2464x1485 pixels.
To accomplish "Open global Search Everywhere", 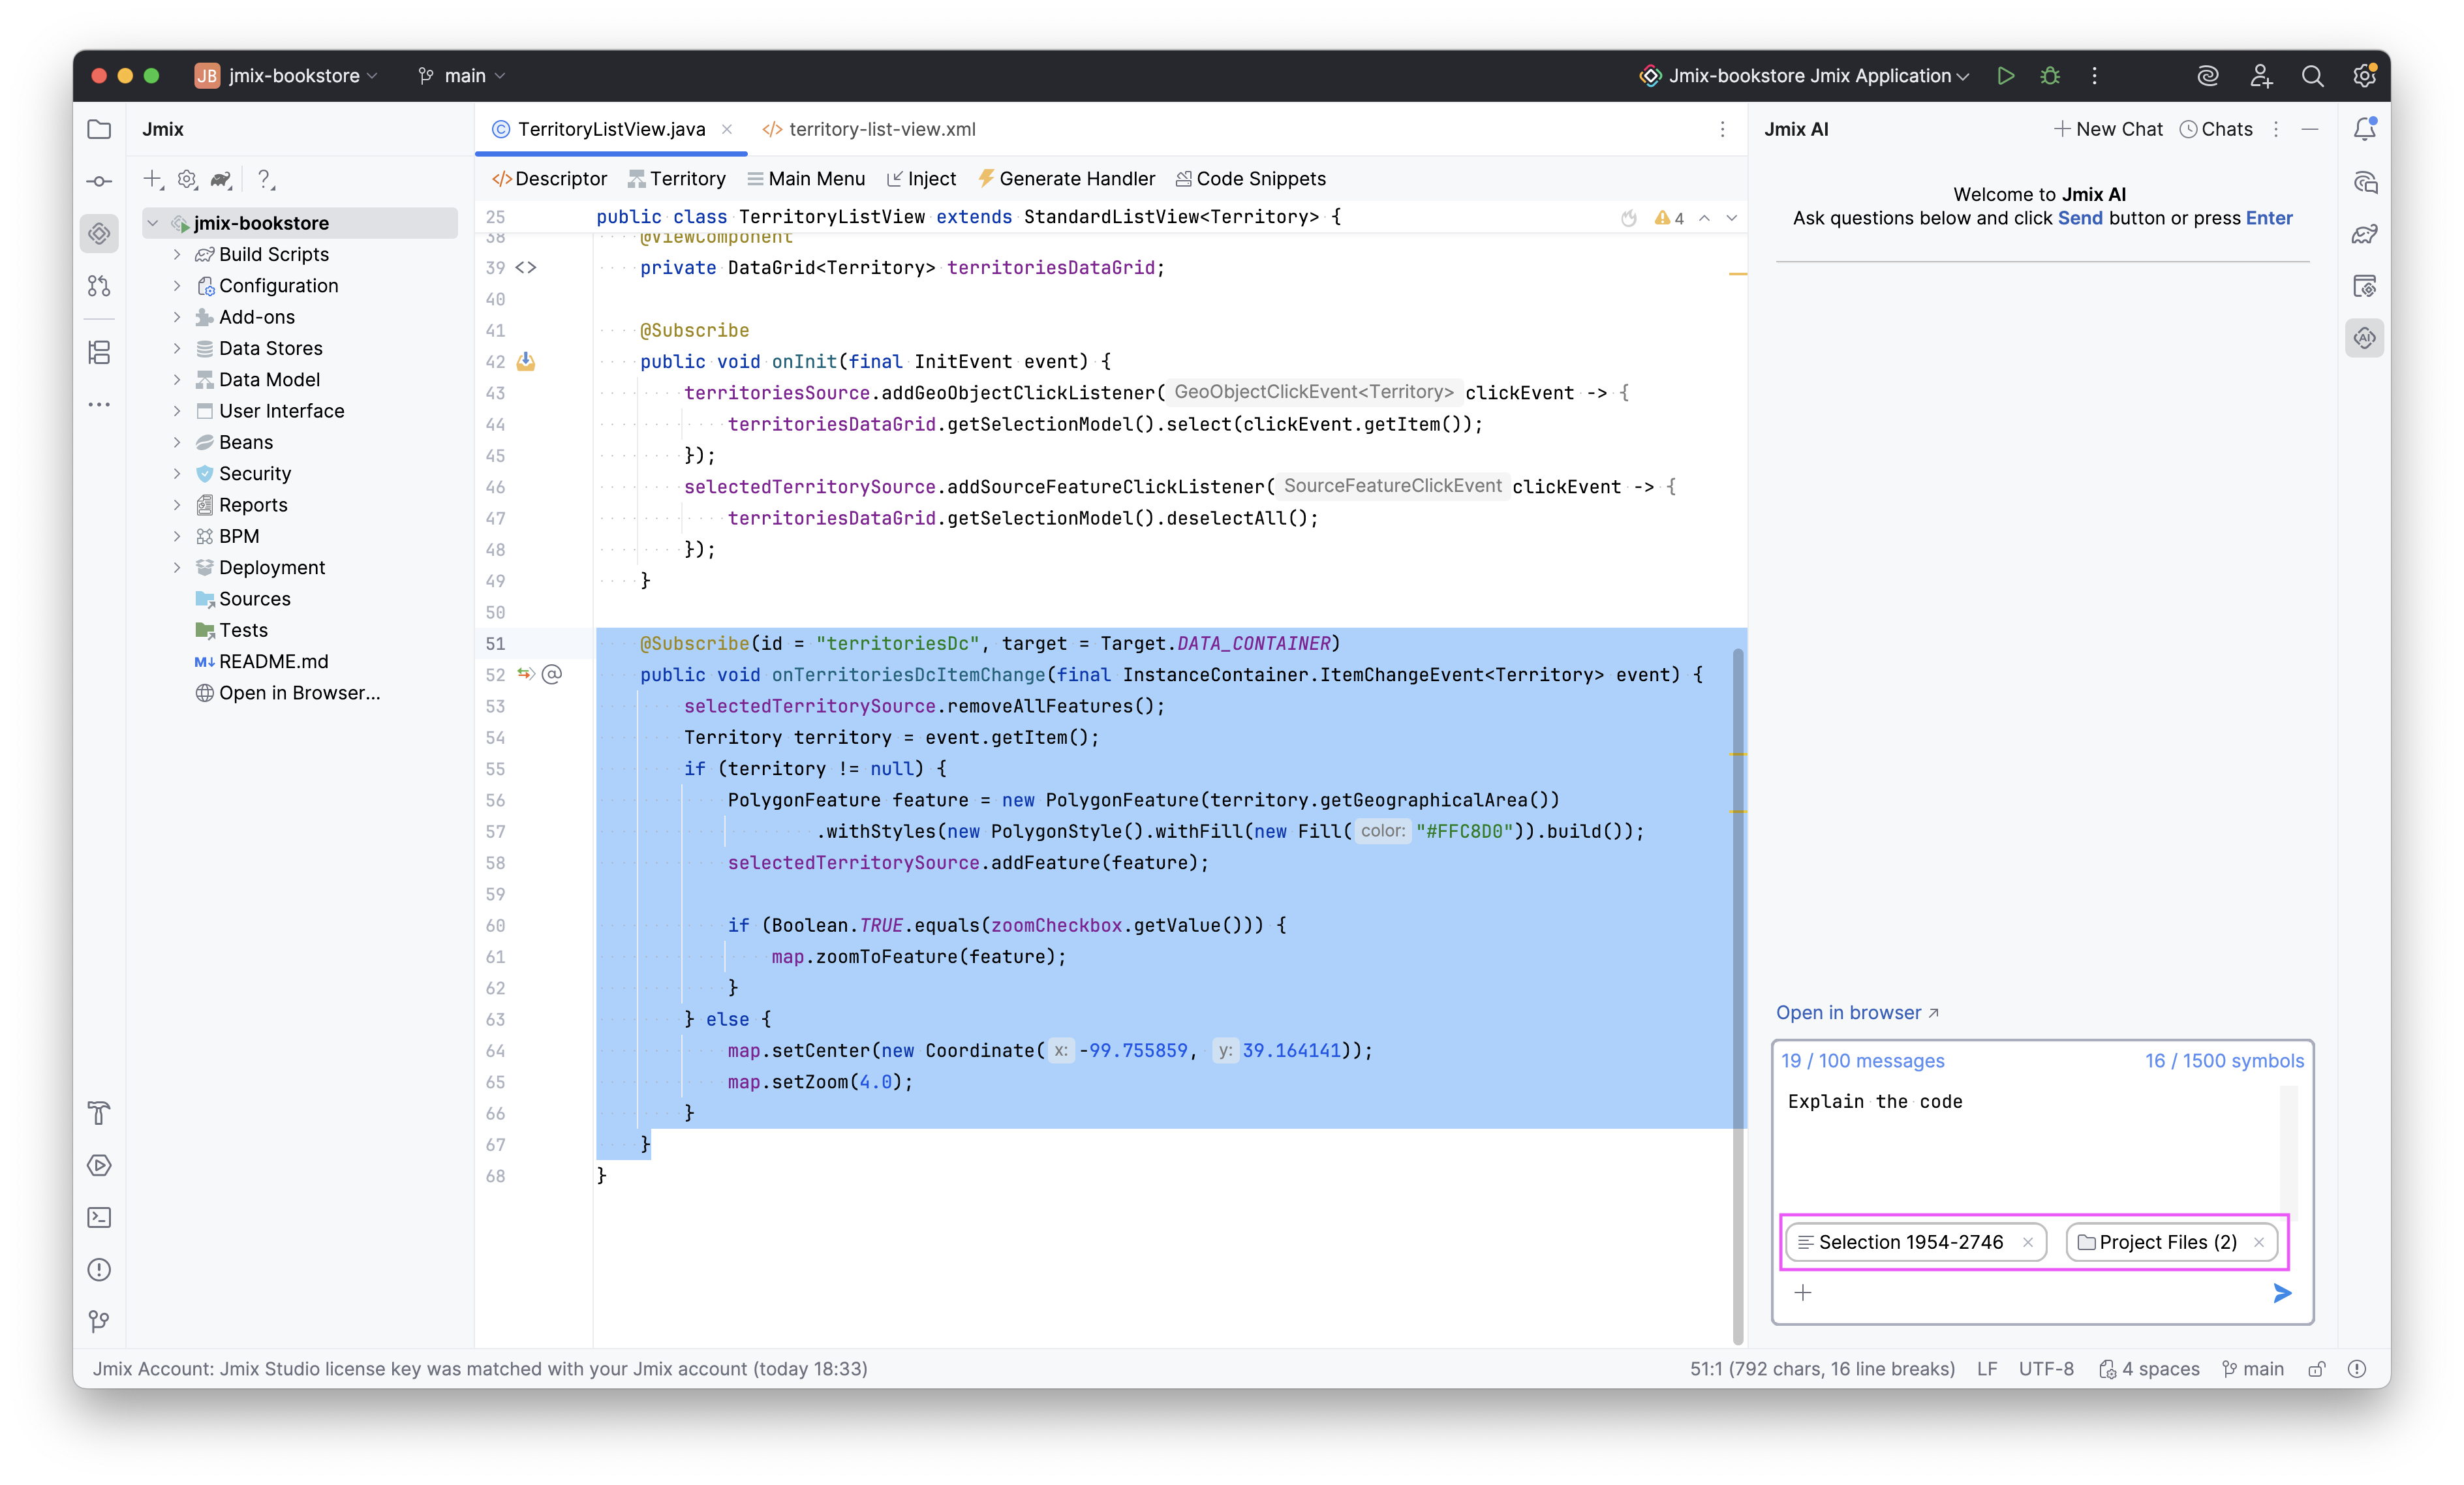I will [2313, 75].
